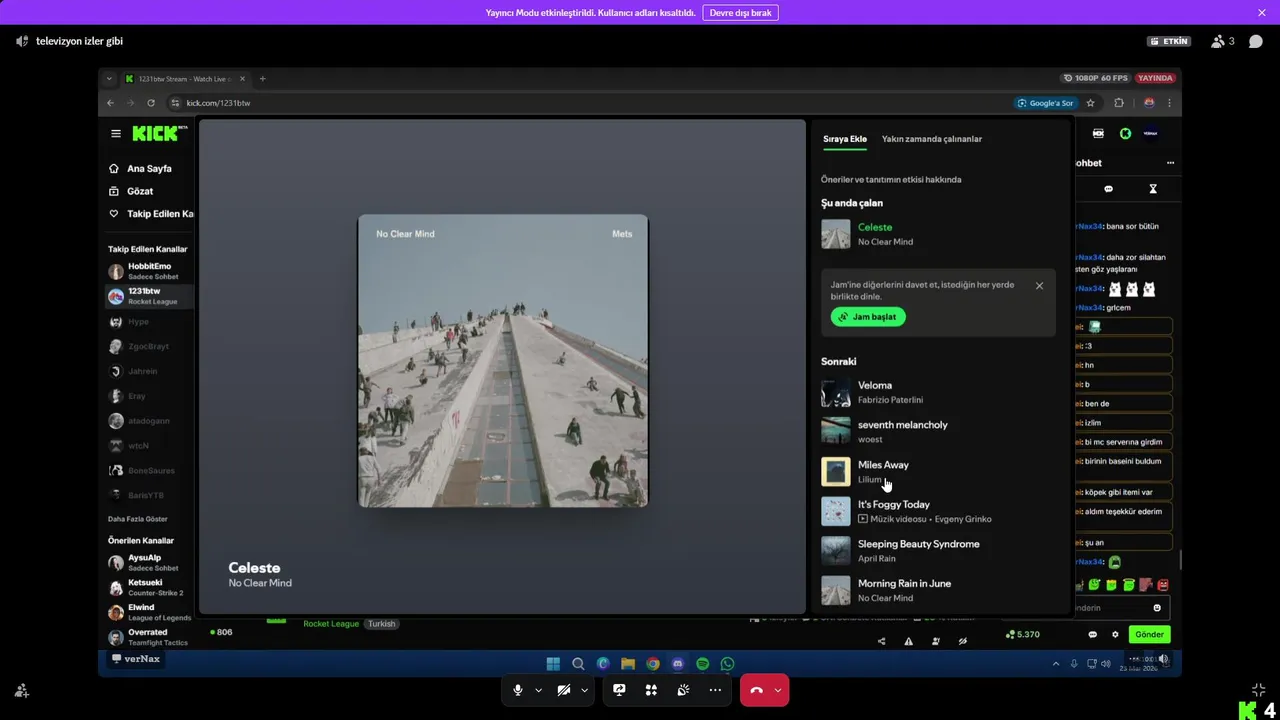Image resolution: width=1280 pixels, height=720 pixels.
Task: Open emoji picker in chat input
Action: (1157, 608)
